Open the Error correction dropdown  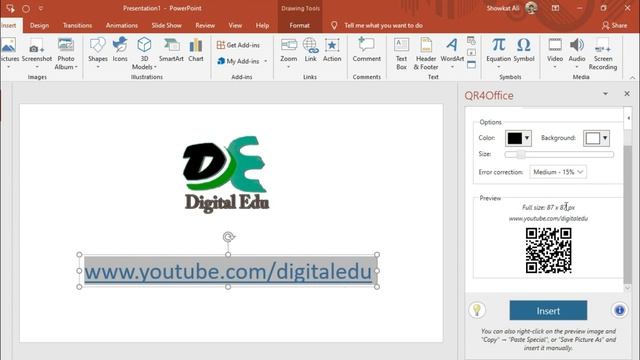558,172
